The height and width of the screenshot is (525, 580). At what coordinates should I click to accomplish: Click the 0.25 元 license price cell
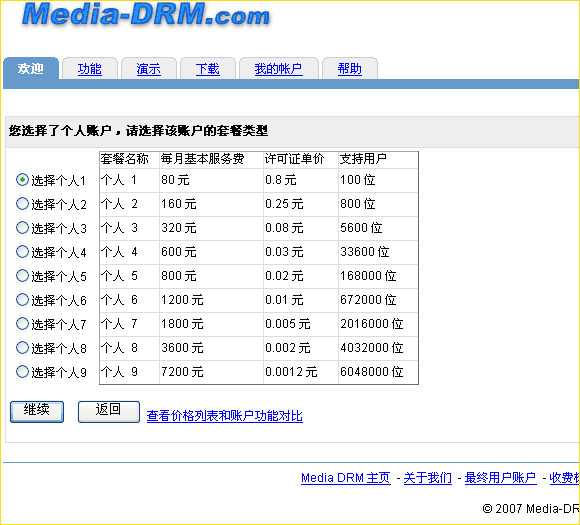point(301,204)
